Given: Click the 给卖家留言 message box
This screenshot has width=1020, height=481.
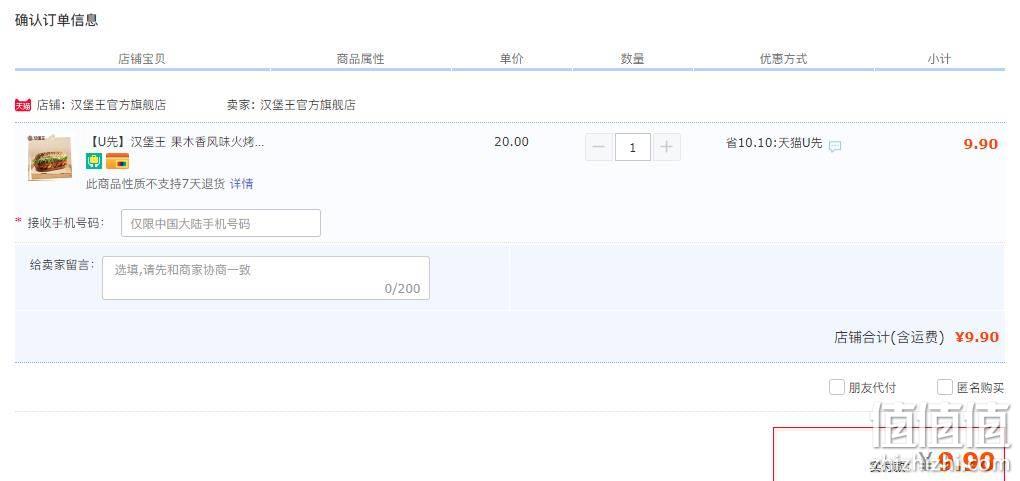Looking at the screenshot, I should (x=265, y=278).
